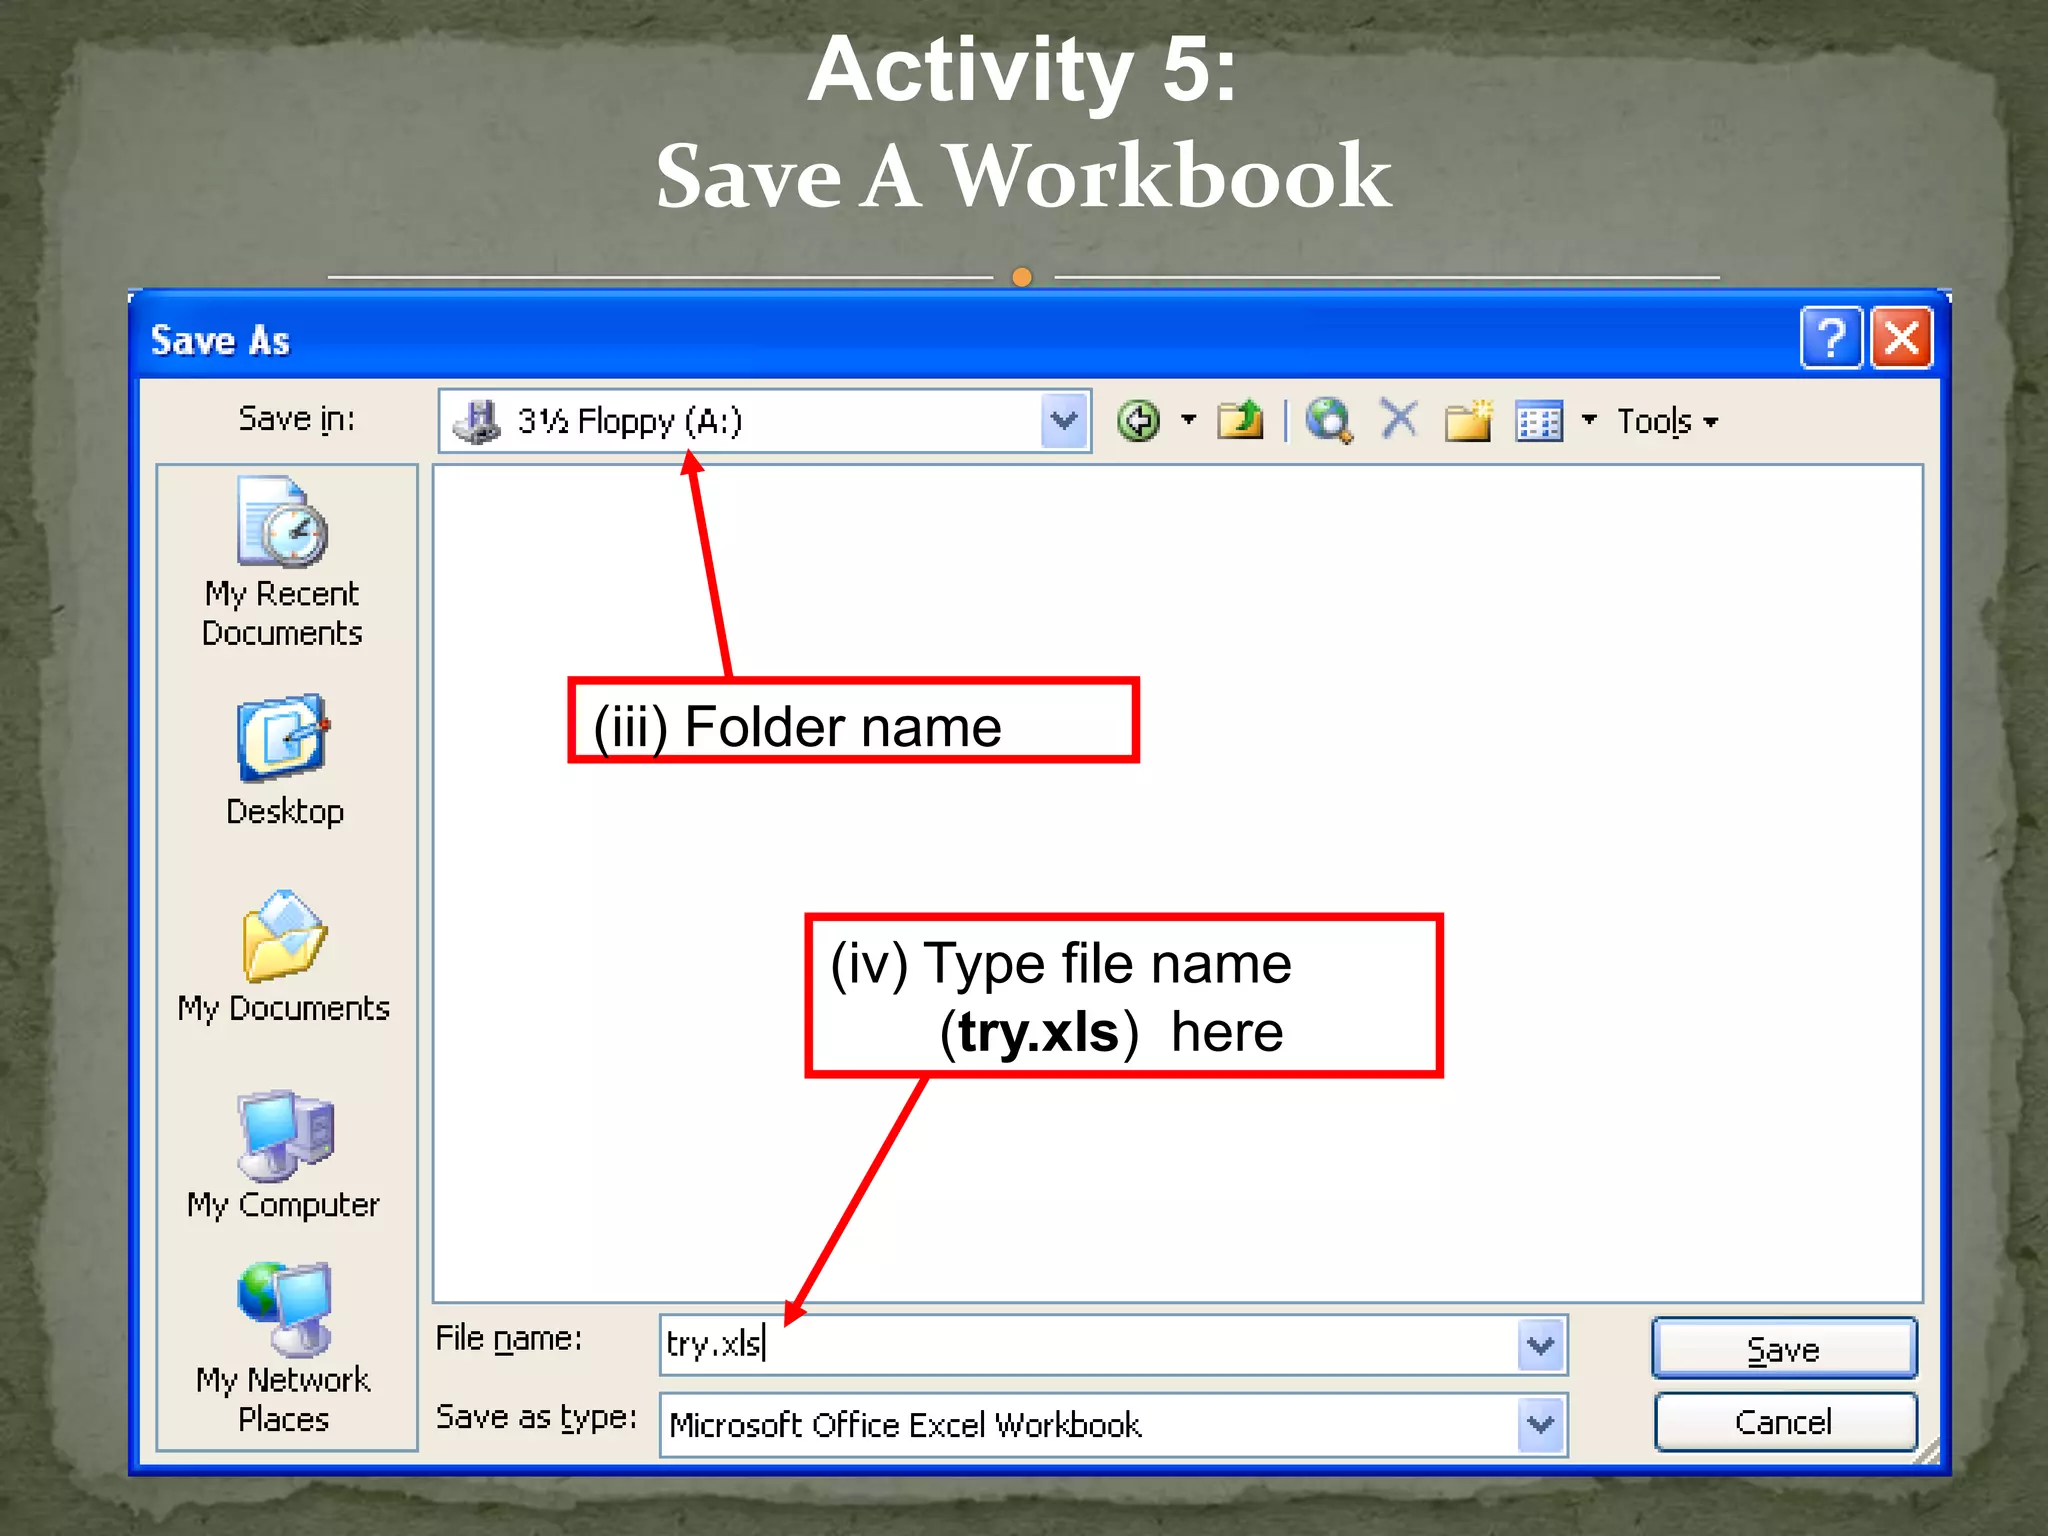This screenshot has height=1536, width=2048.
Task: Click the floppy drive icon in Save in
Action: [x=477, y=421]
